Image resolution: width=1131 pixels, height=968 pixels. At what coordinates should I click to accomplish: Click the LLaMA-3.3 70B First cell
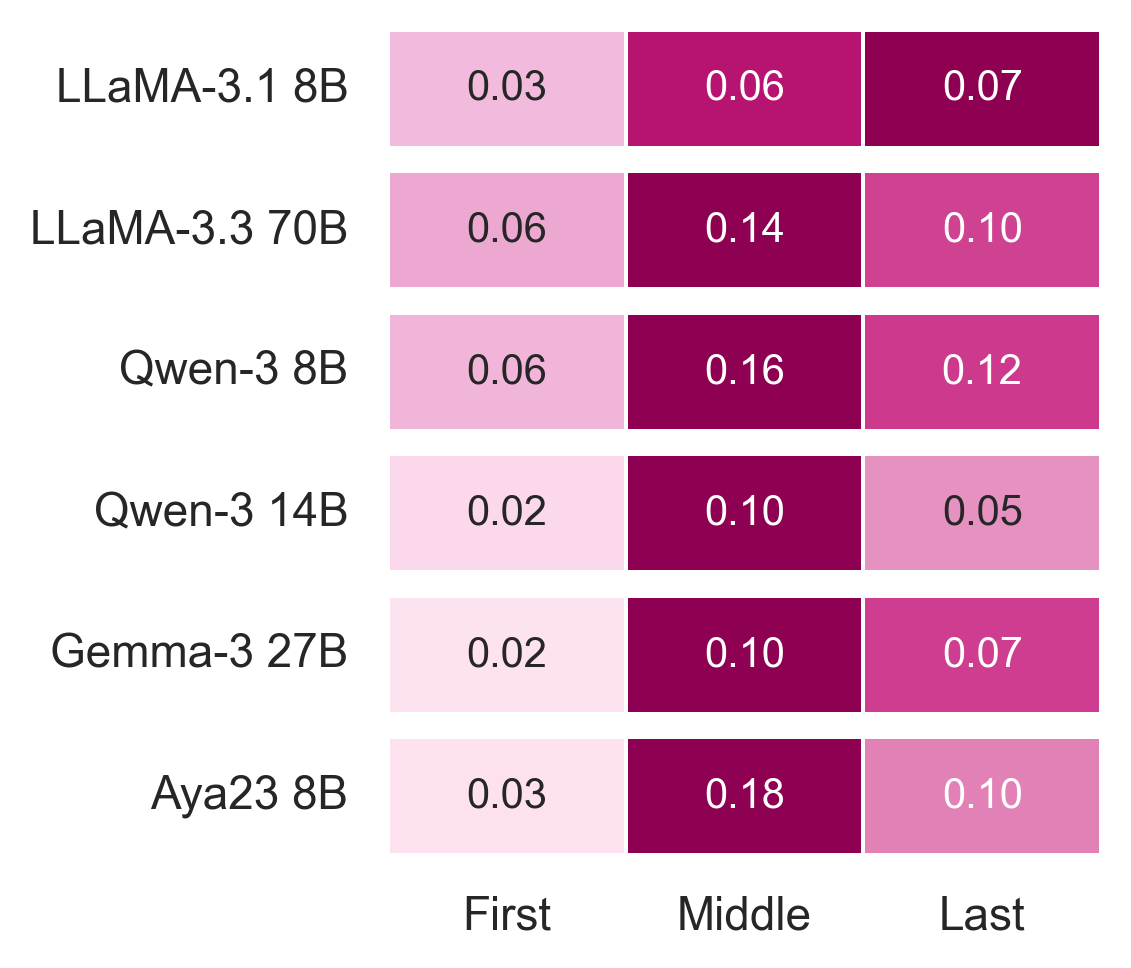[507, 229]
